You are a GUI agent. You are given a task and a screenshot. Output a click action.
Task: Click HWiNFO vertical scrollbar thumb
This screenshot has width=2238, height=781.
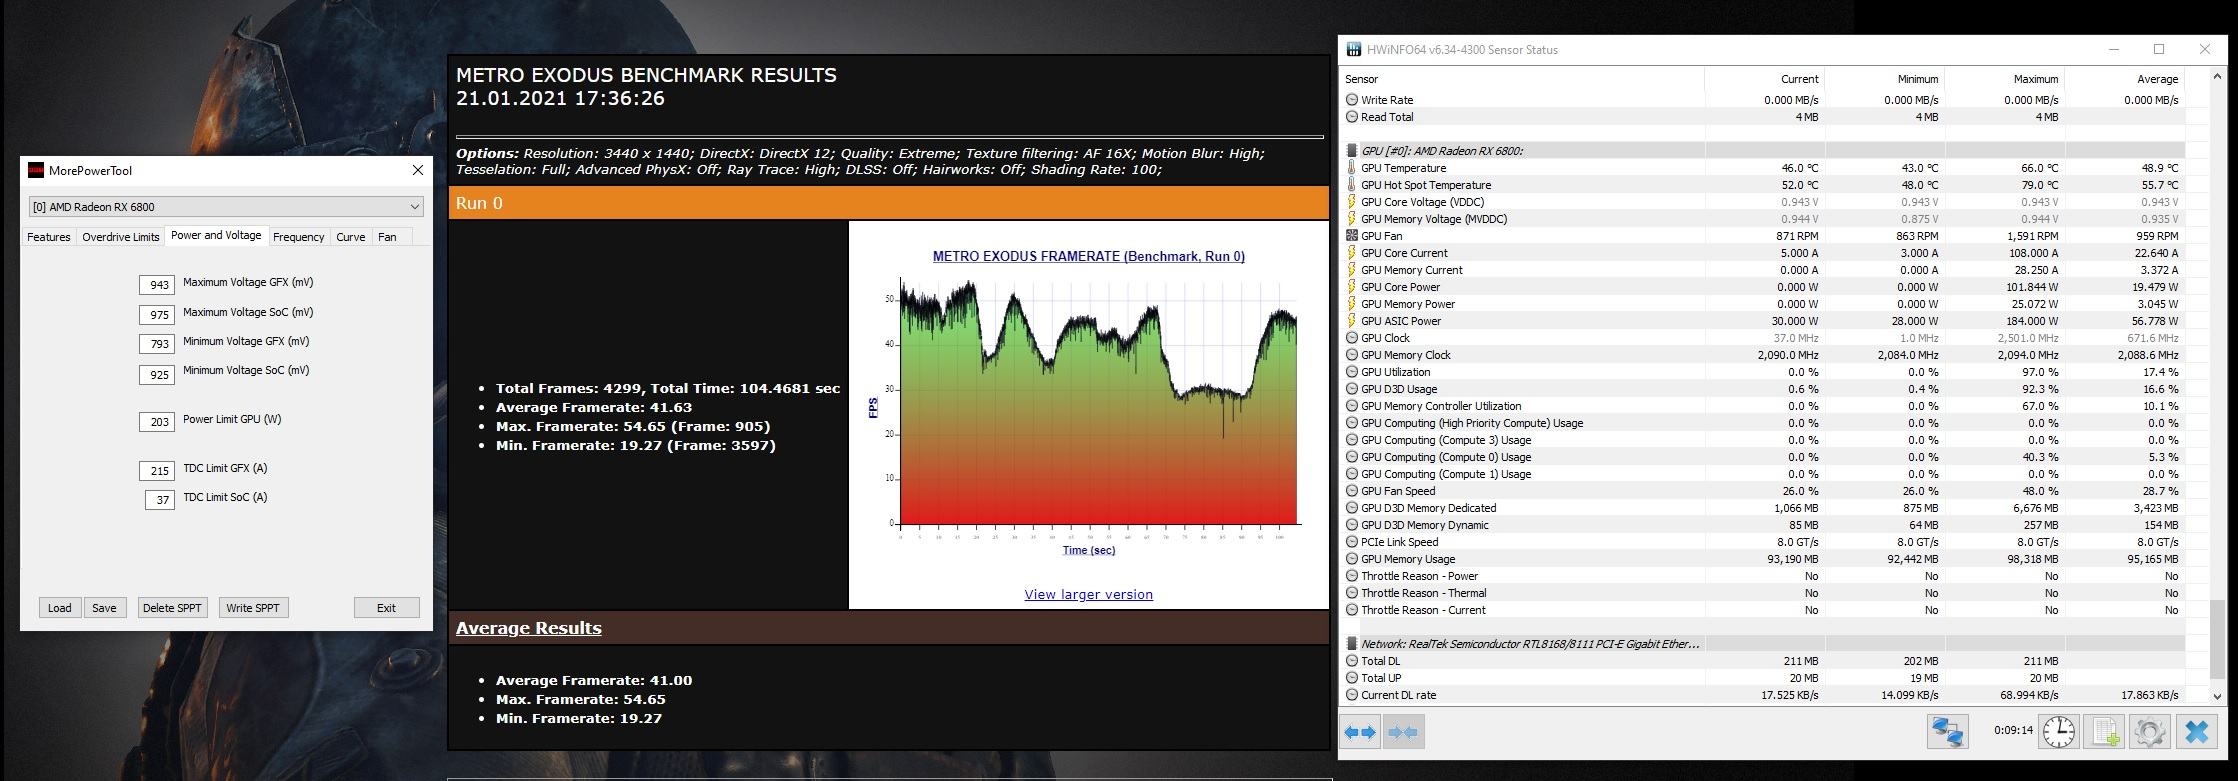2217,640
